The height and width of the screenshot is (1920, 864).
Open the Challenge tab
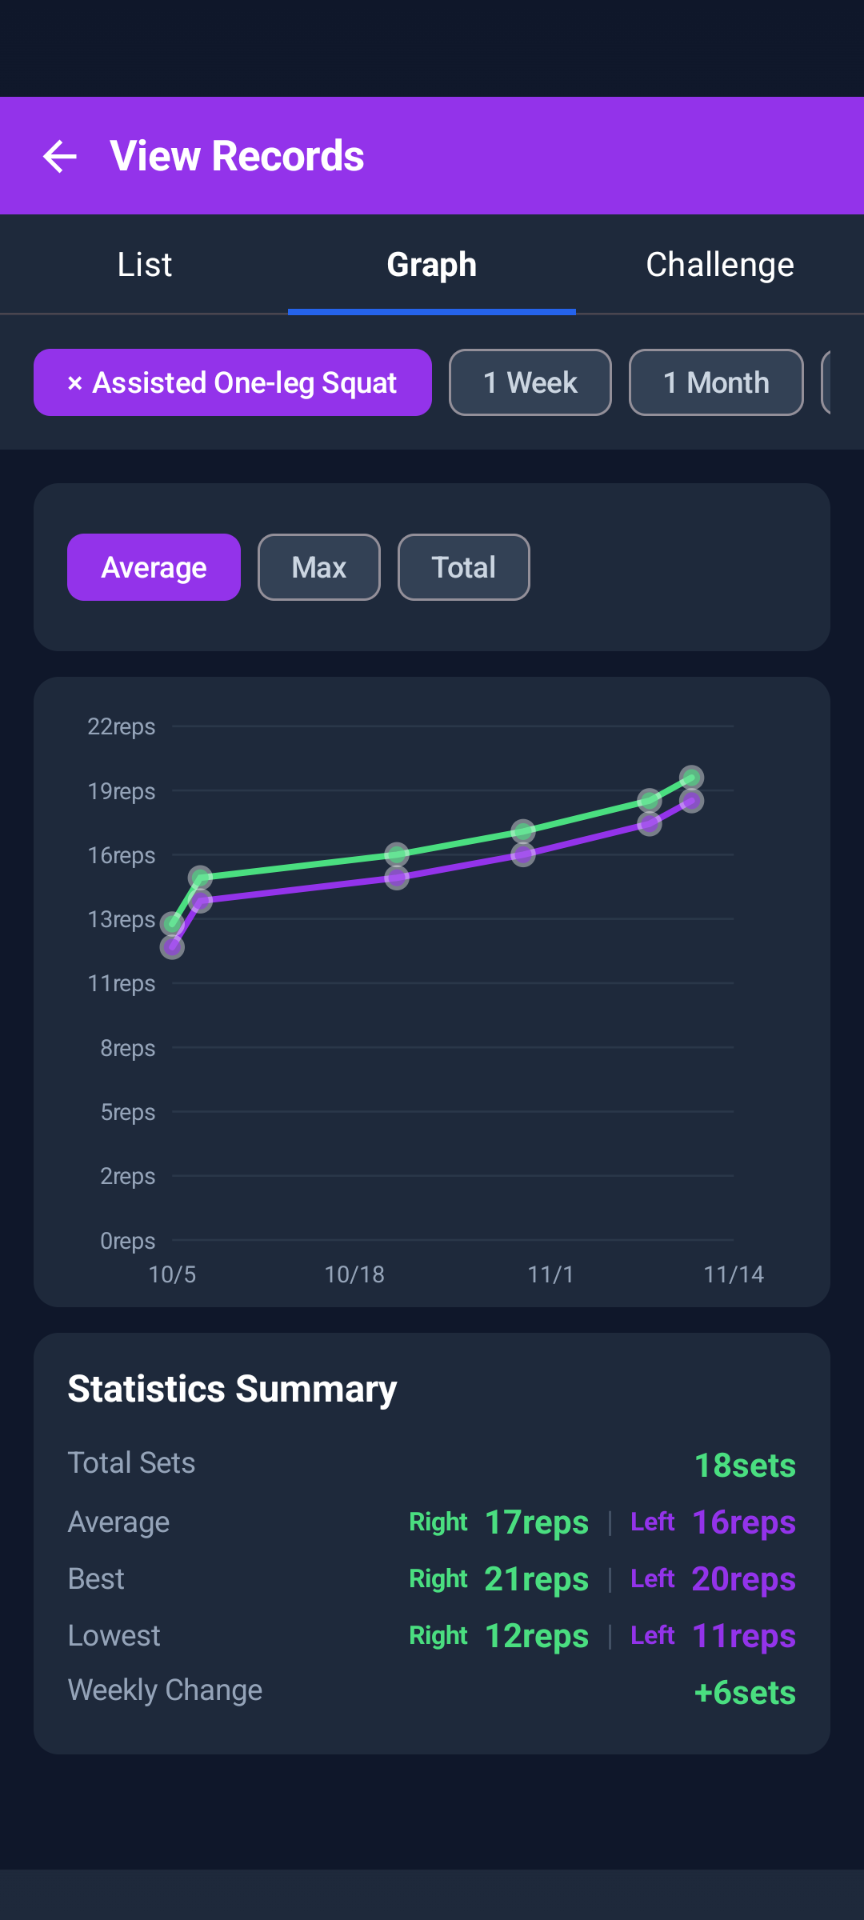(719, 265)
